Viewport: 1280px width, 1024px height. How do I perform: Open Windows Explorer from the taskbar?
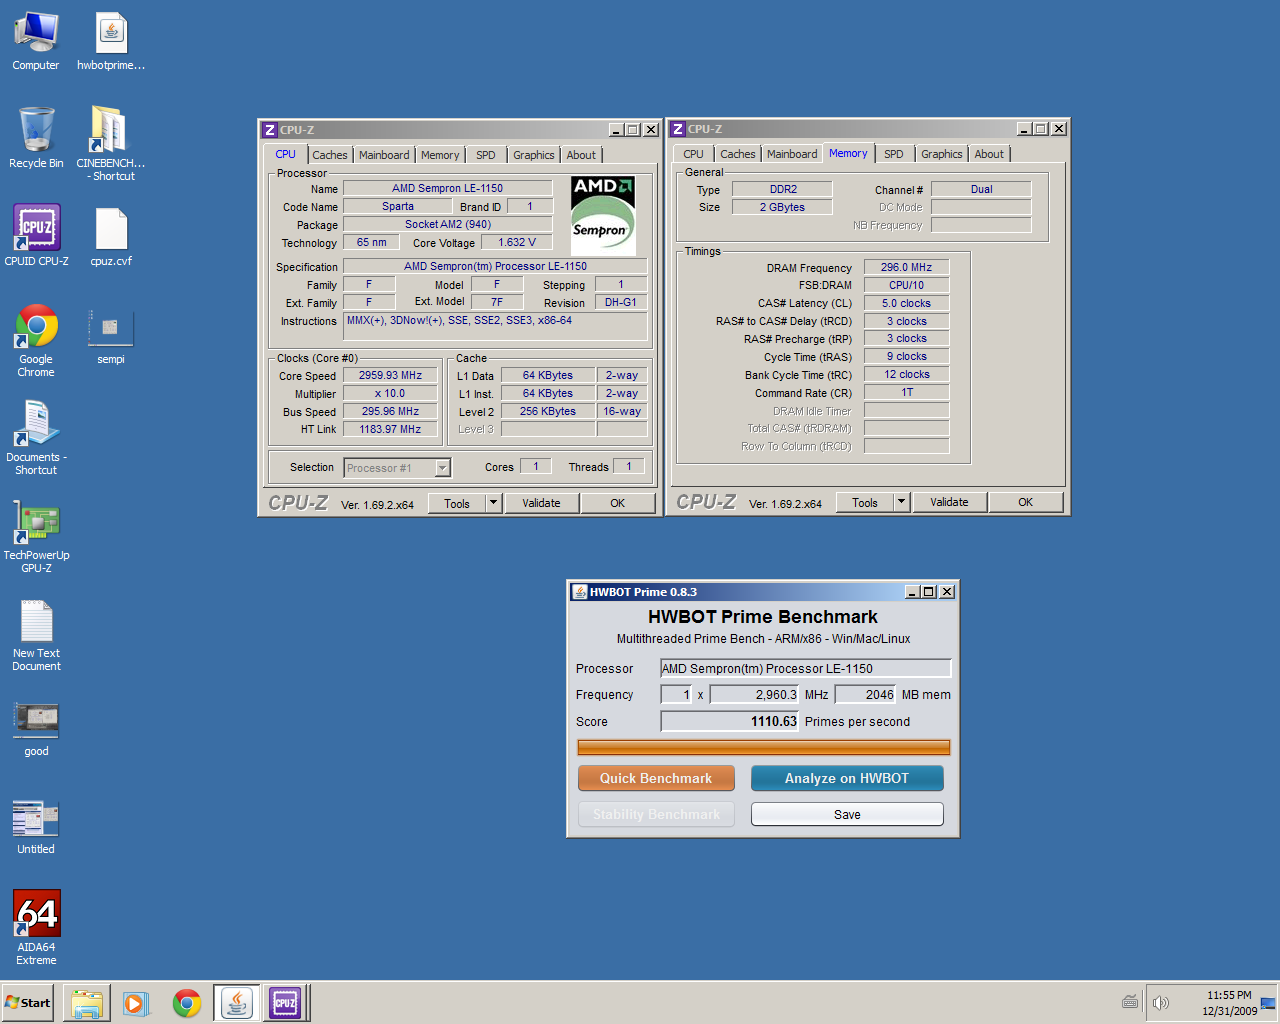(x=87, y=1003)
